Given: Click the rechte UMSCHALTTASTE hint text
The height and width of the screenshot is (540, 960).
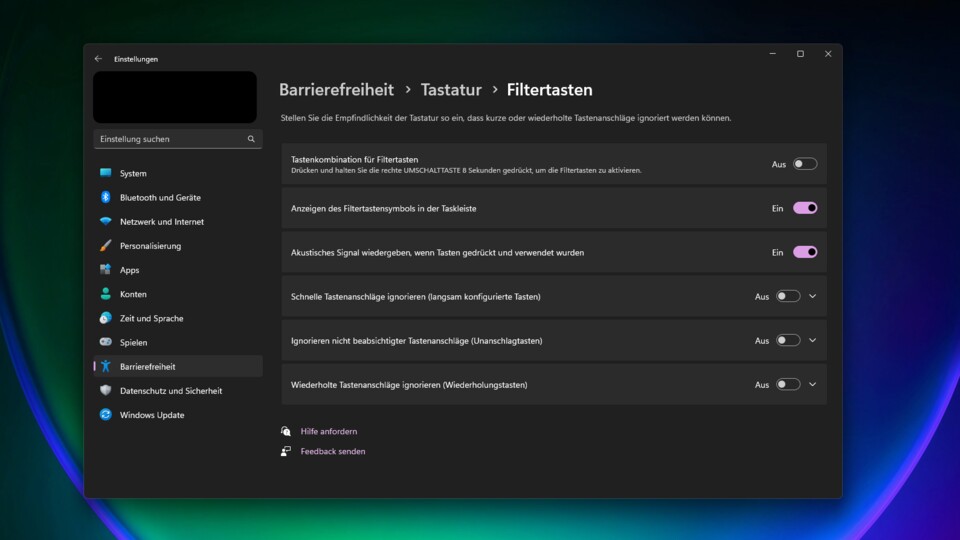Looking at the screenshot, I should (x=466, y=170).
